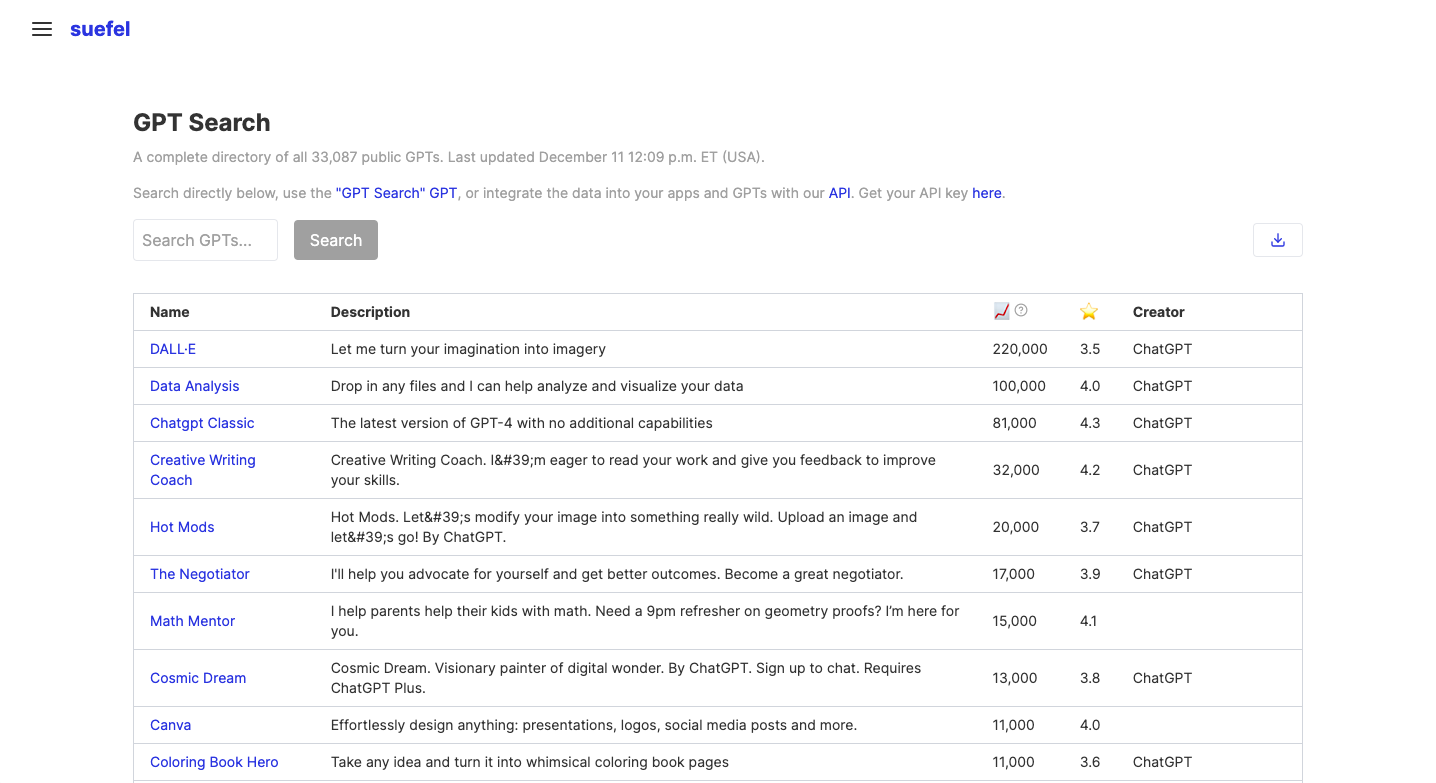Go to suefel home logo
1436x783 pixels.
point(100,29)
